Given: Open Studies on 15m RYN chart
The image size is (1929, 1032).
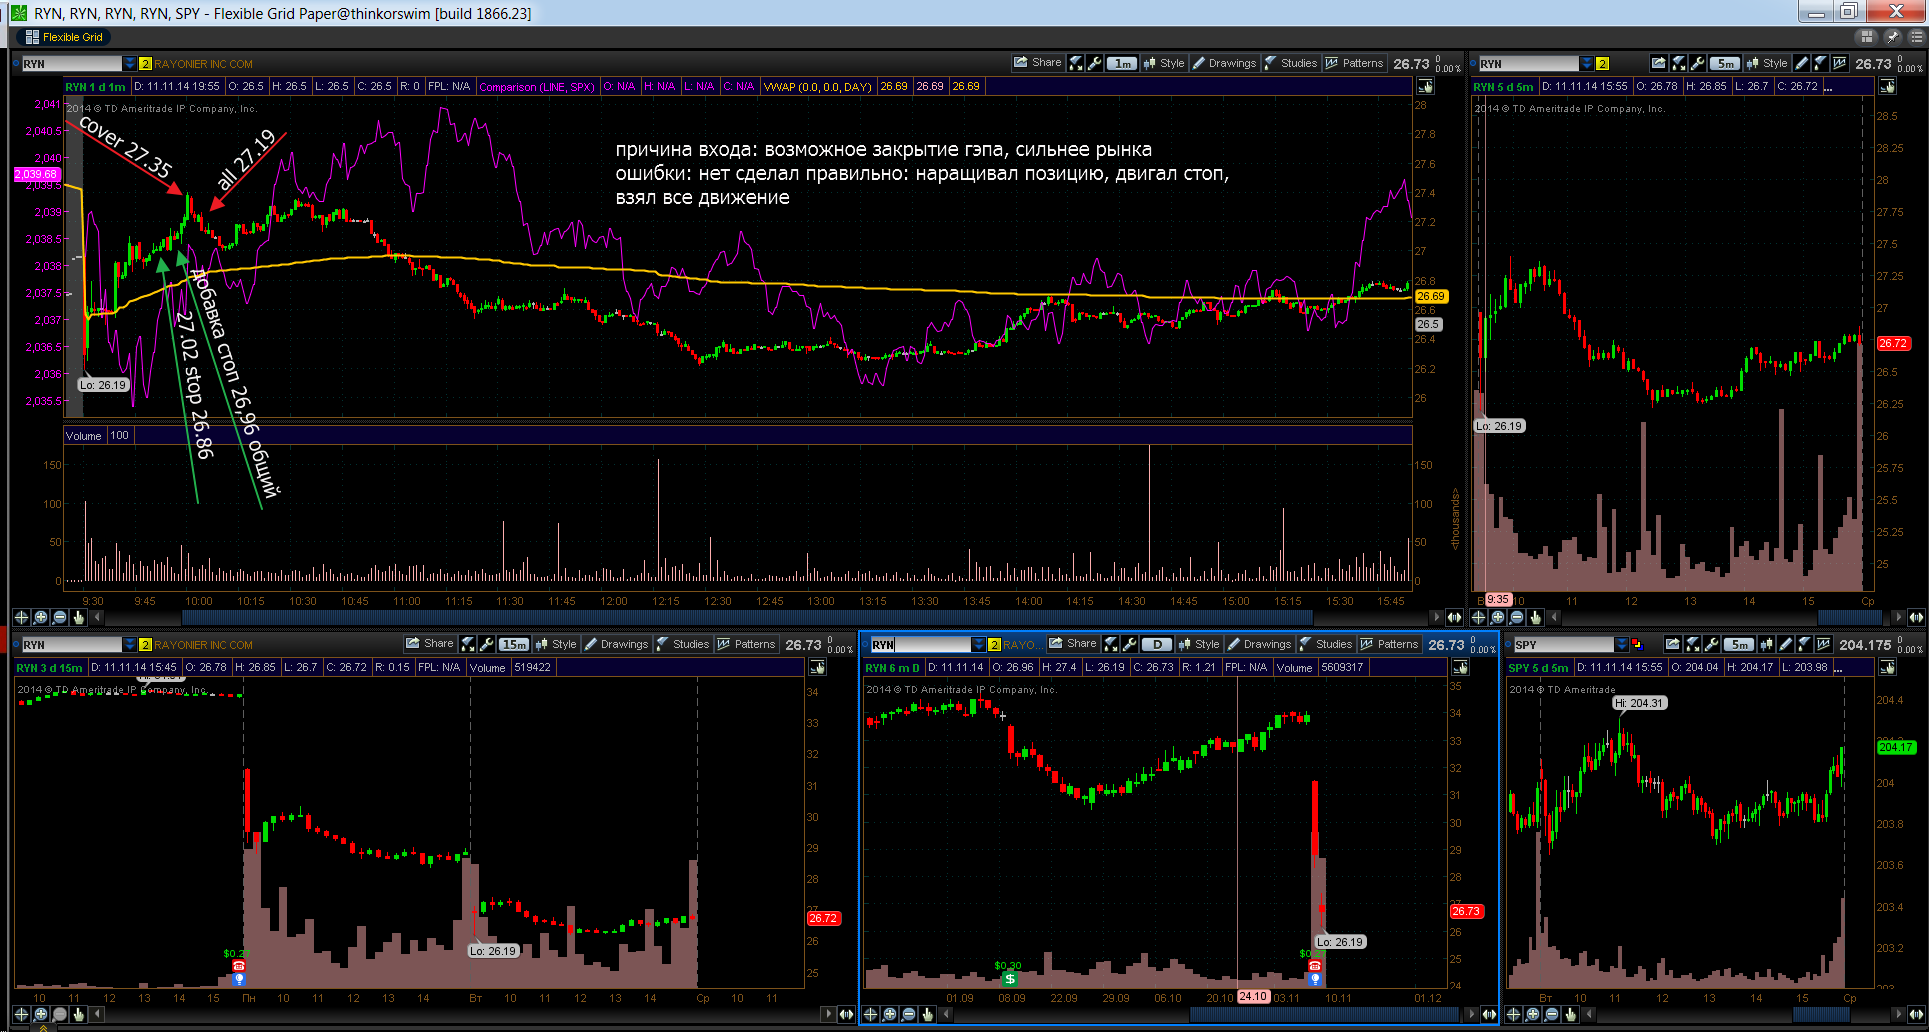Looking at the screenshot, I should coord(683,644).
